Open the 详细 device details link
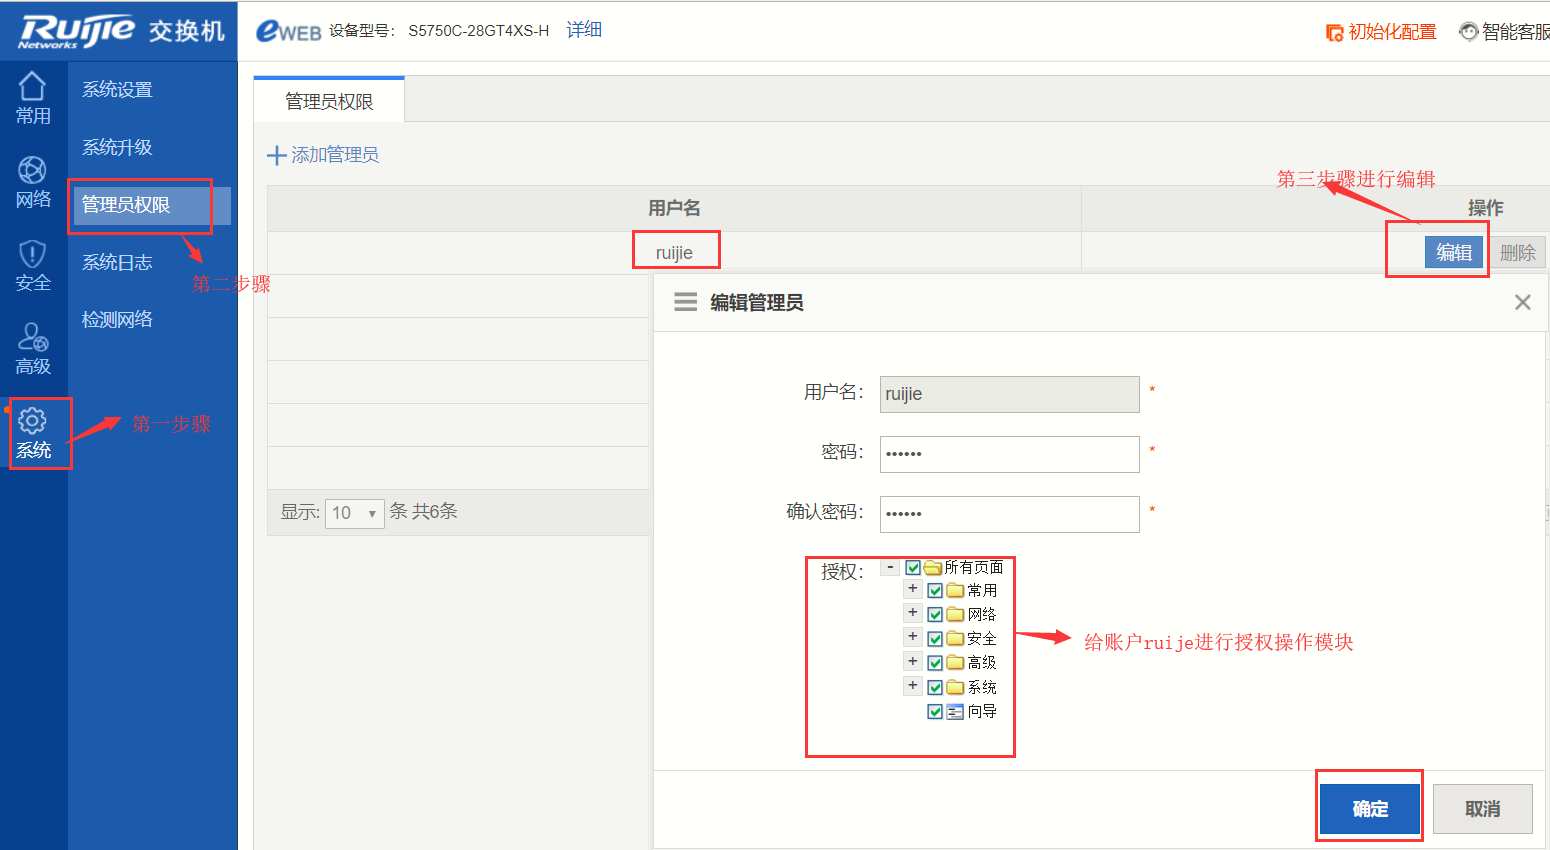 tap(584, 31)
